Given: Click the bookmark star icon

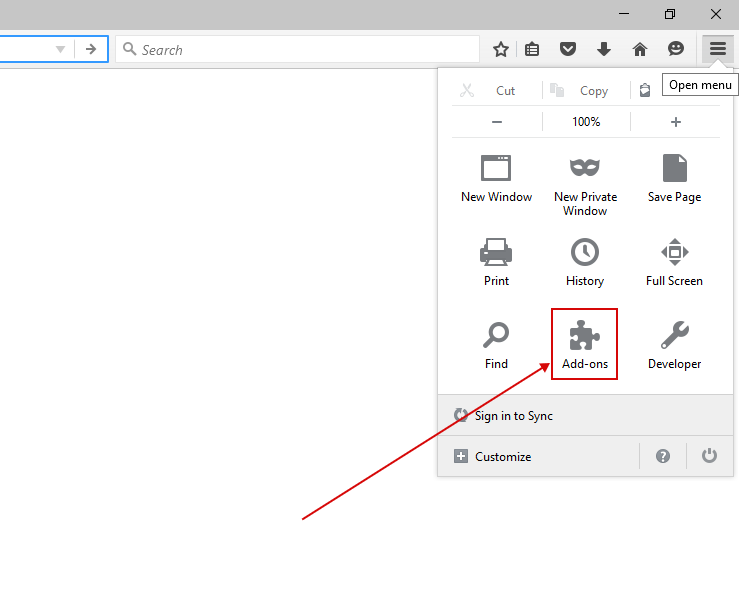Looking at the screenshot, I should click(x=501, y=49).
